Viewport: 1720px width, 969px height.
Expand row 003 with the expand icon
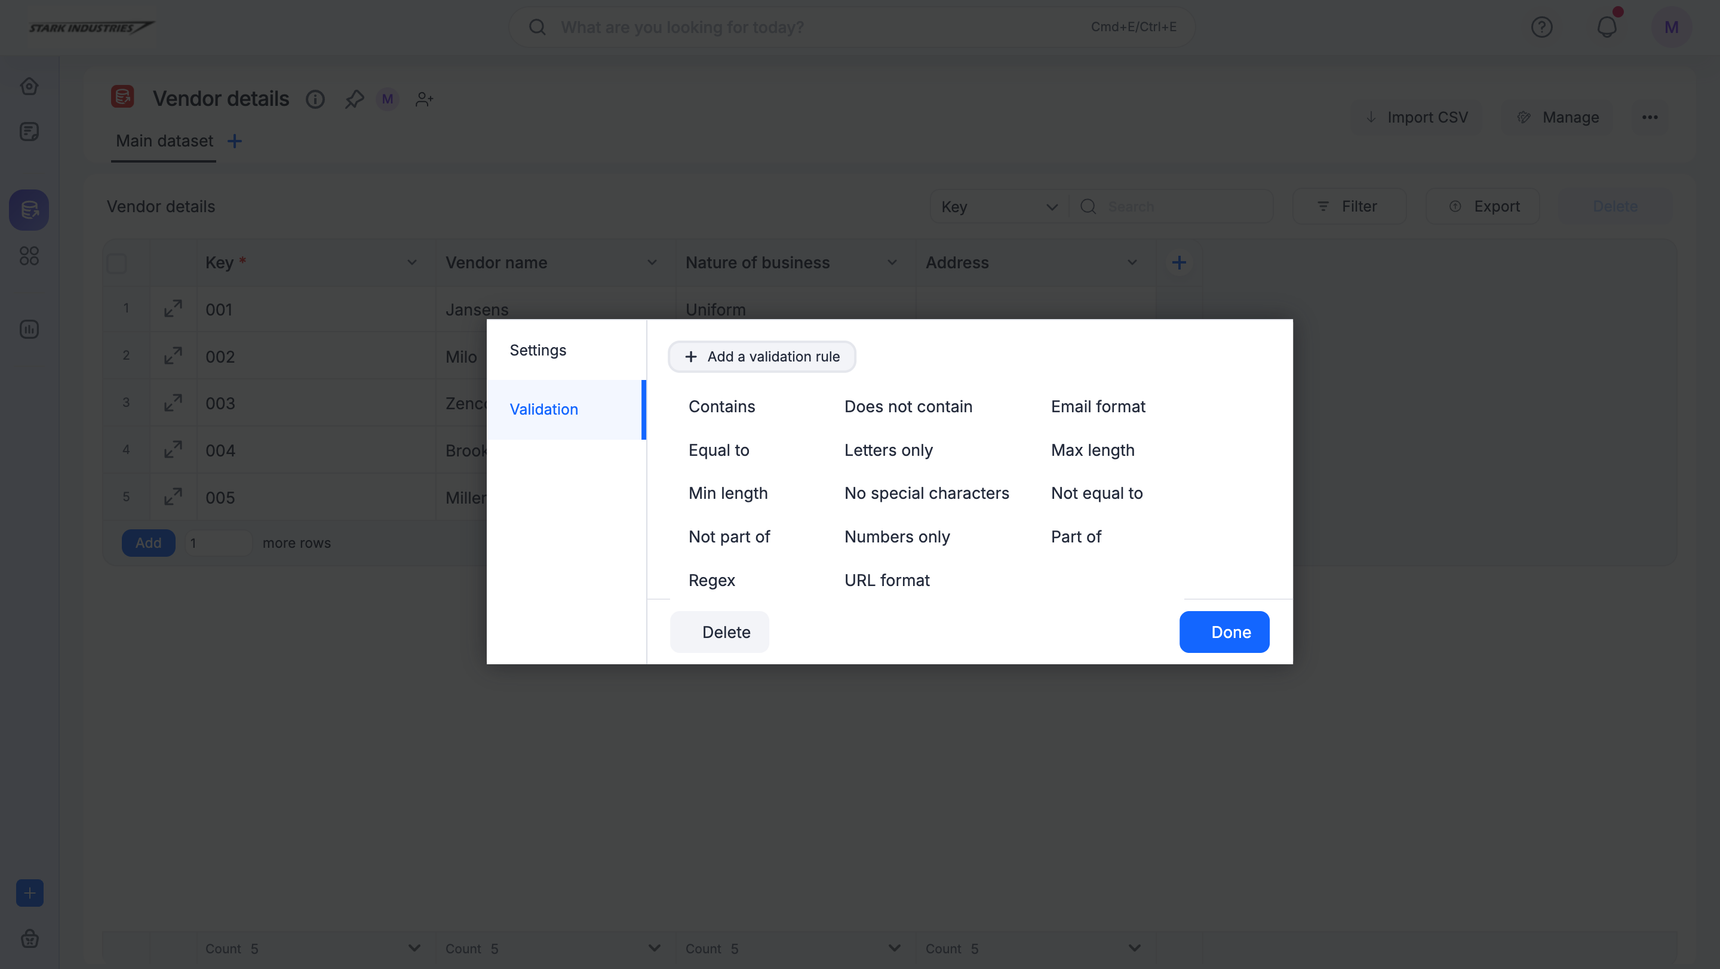pos(173,403)
